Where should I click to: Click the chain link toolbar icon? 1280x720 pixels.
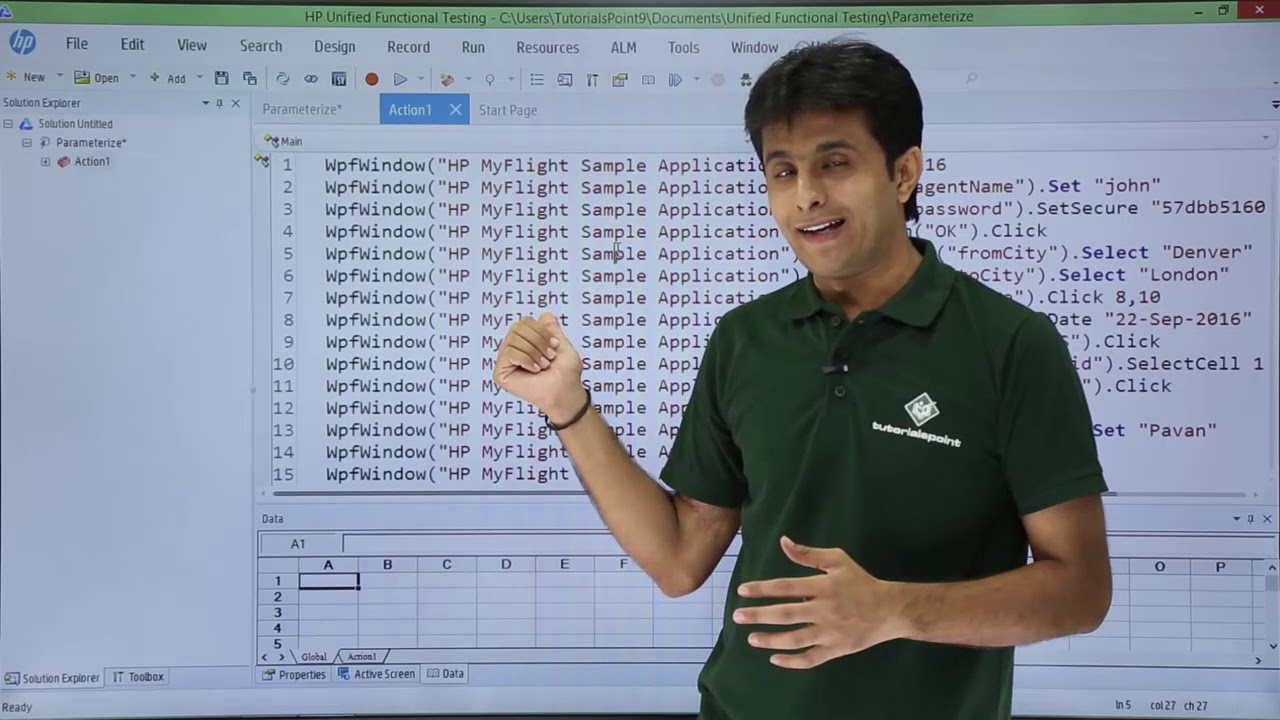point(311,79)
